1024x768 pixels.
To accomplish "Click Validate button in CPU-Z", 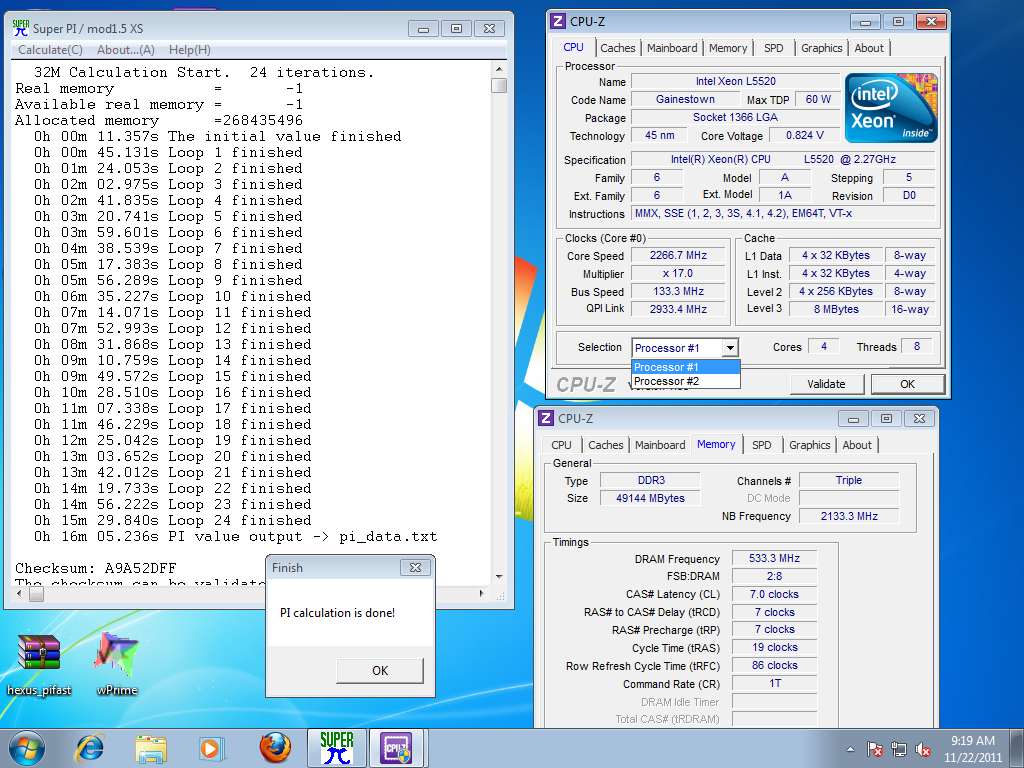I will [x=826, y=384].
